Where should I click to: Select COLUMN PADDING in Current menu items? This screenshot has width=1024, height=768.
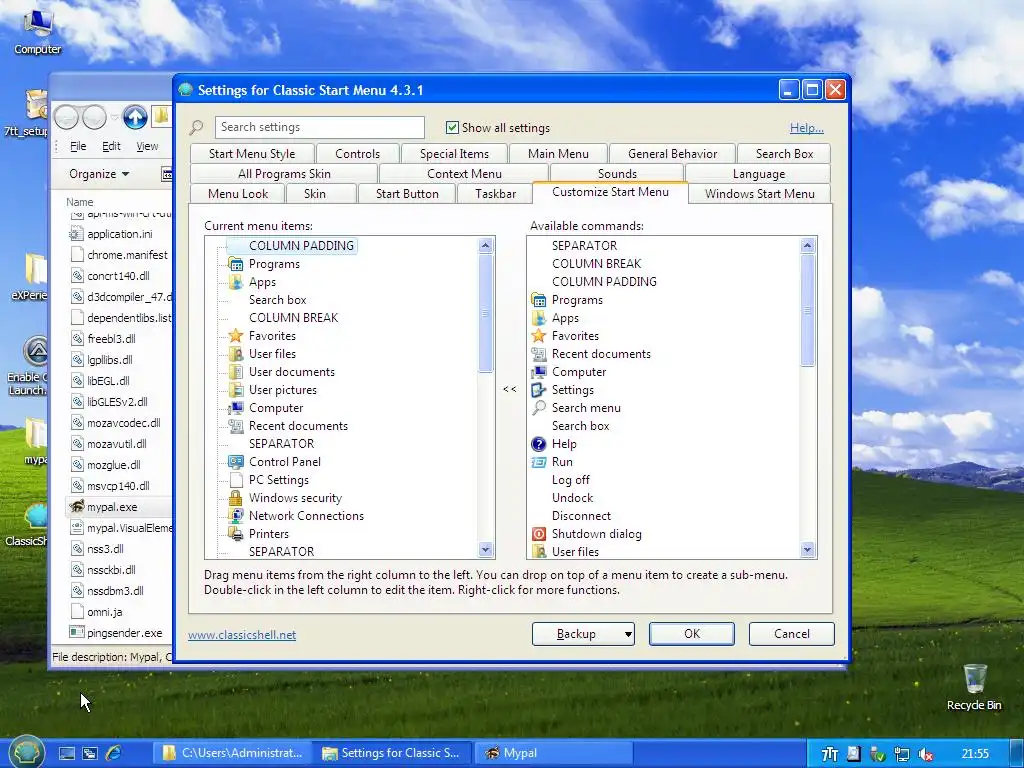pos(301,246)
